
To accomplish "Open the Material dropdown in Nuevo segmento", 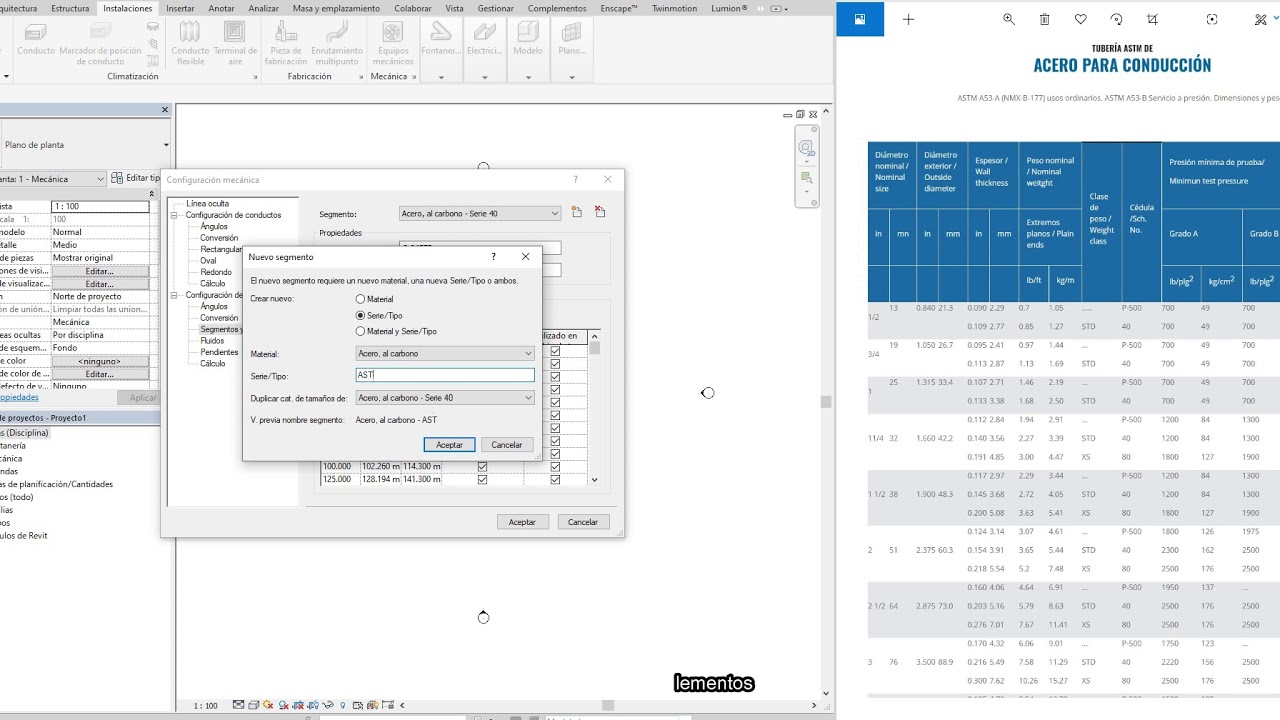I will (446, 353).
